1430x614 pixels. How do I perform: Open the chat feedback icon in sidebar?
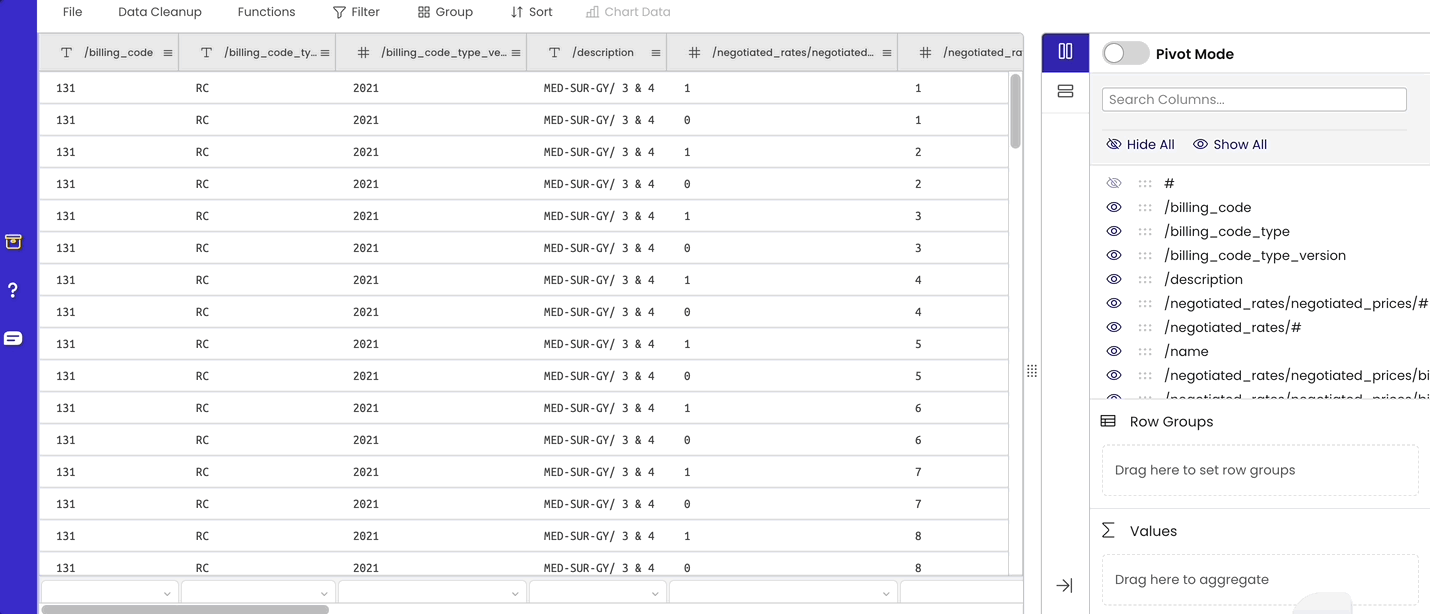13,338
